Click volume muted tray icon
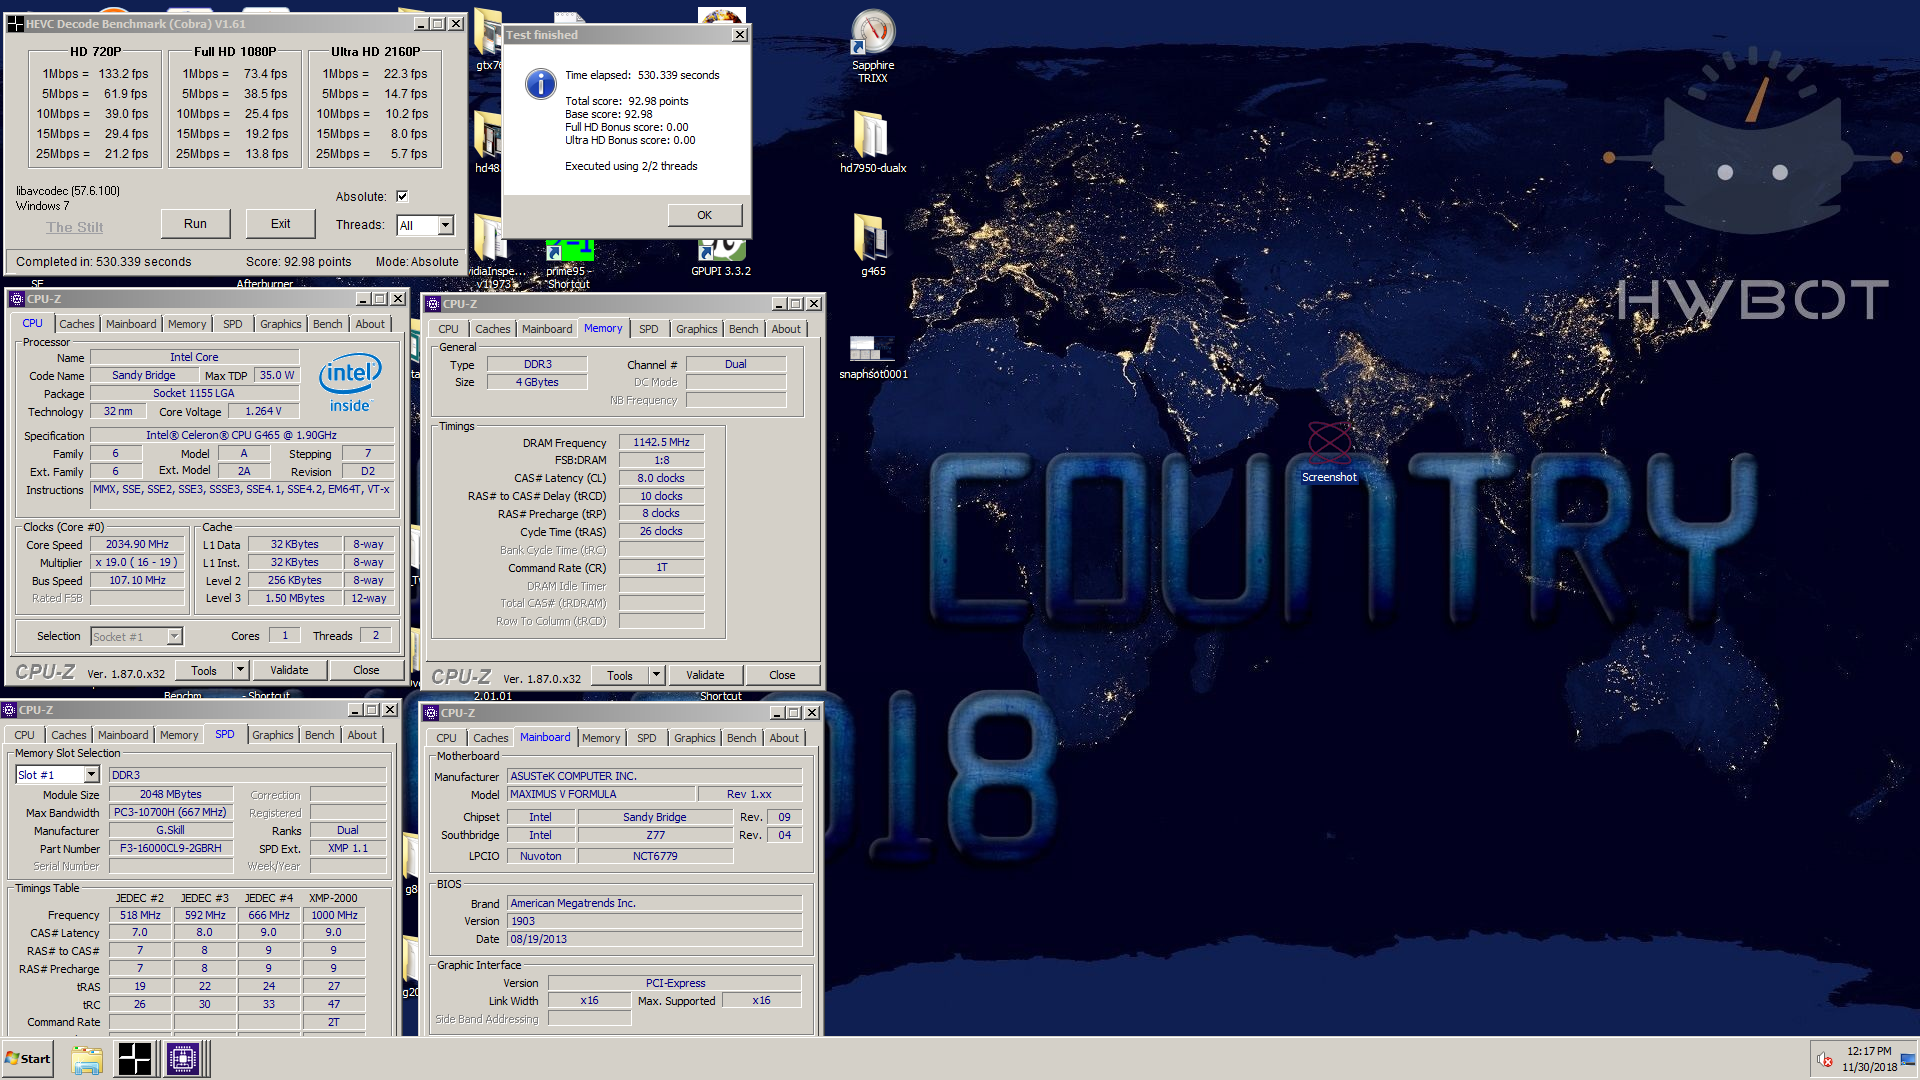 (x=1824, y=1060)
